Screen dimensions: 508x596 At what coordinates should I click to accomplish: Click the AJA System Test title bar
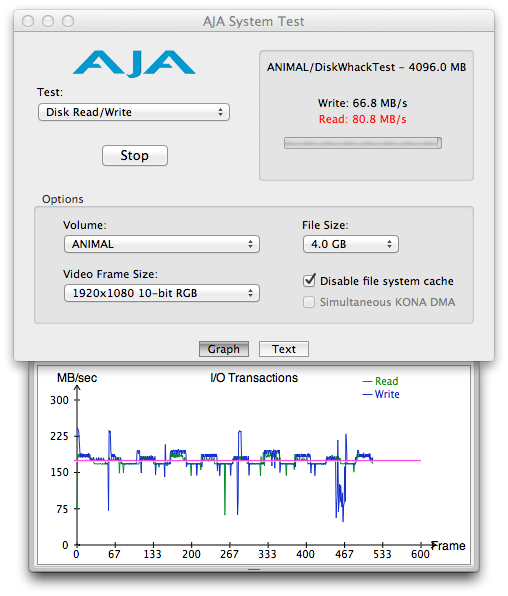pyautogui.click(x=254, y=21)
